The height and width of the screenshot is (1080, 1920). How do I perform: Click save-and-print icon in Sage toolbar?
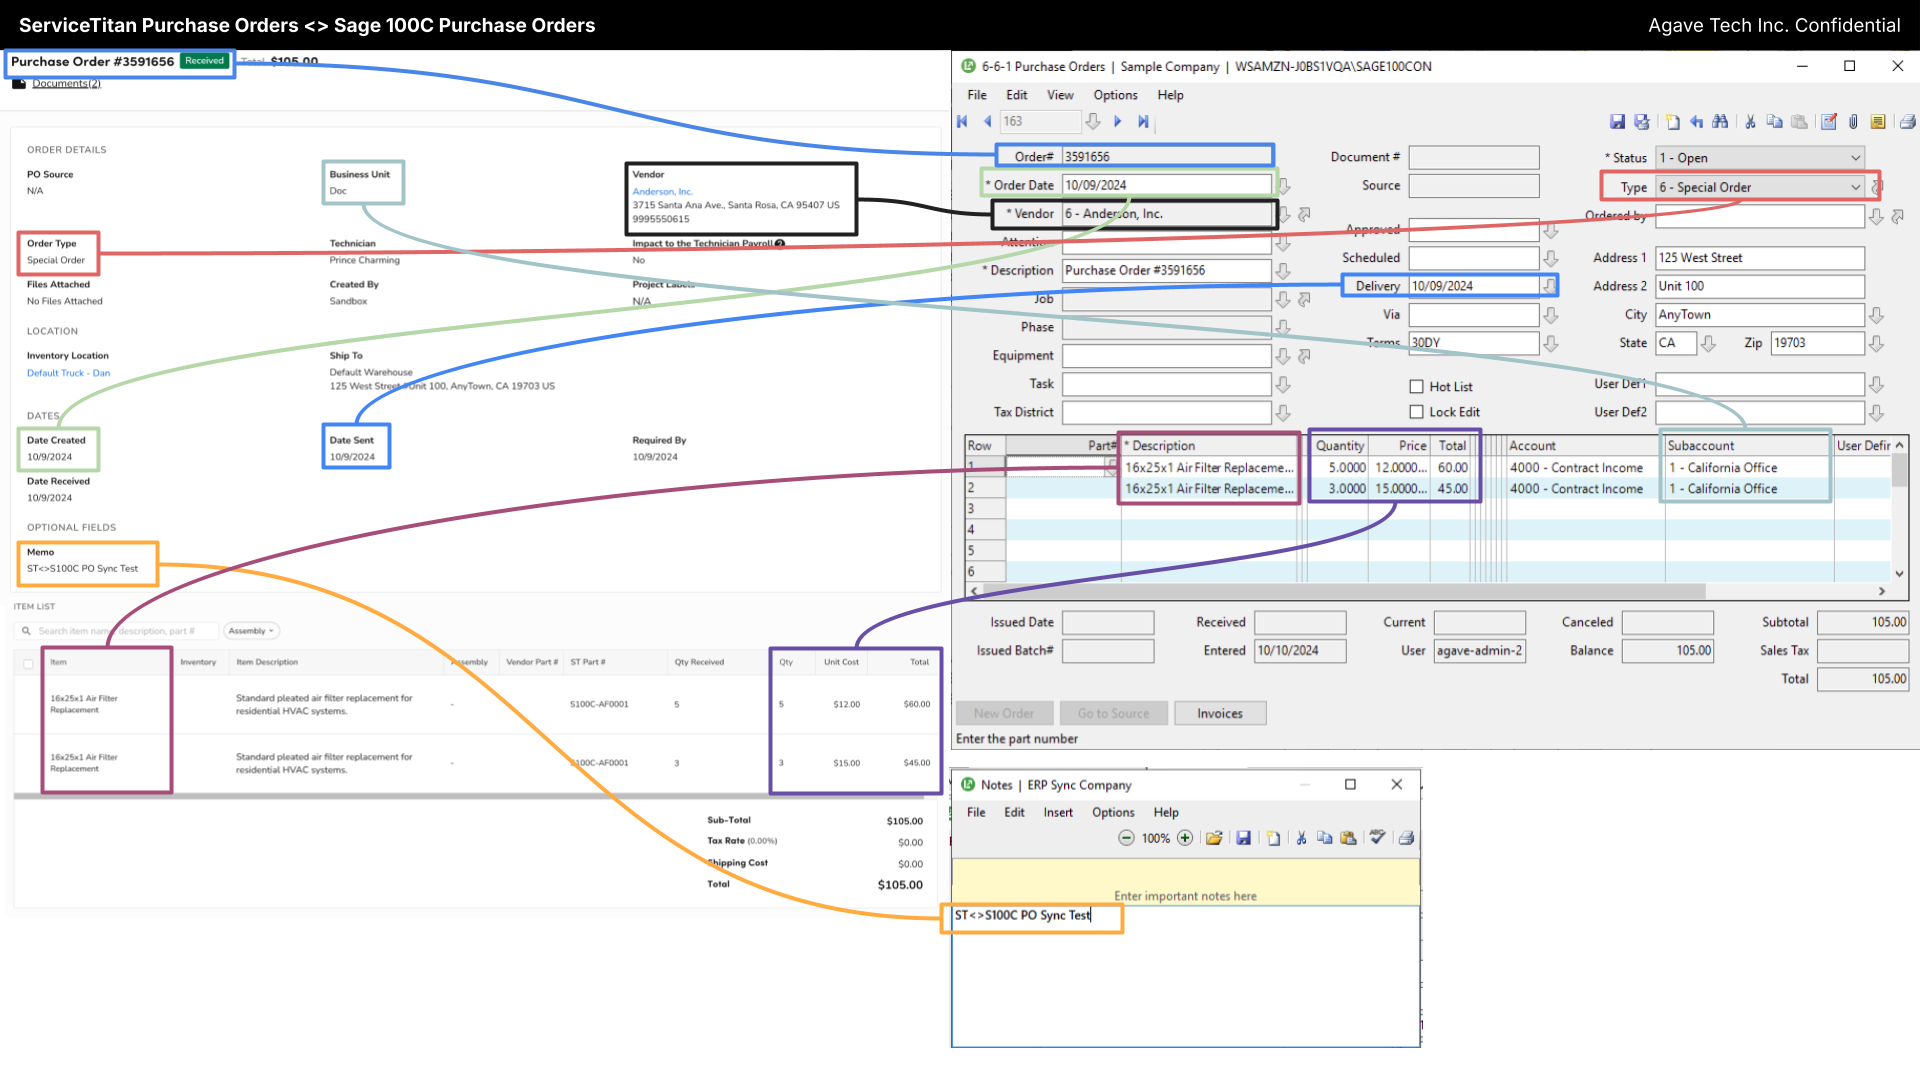pyautogui.click(x=1642, y=122)
